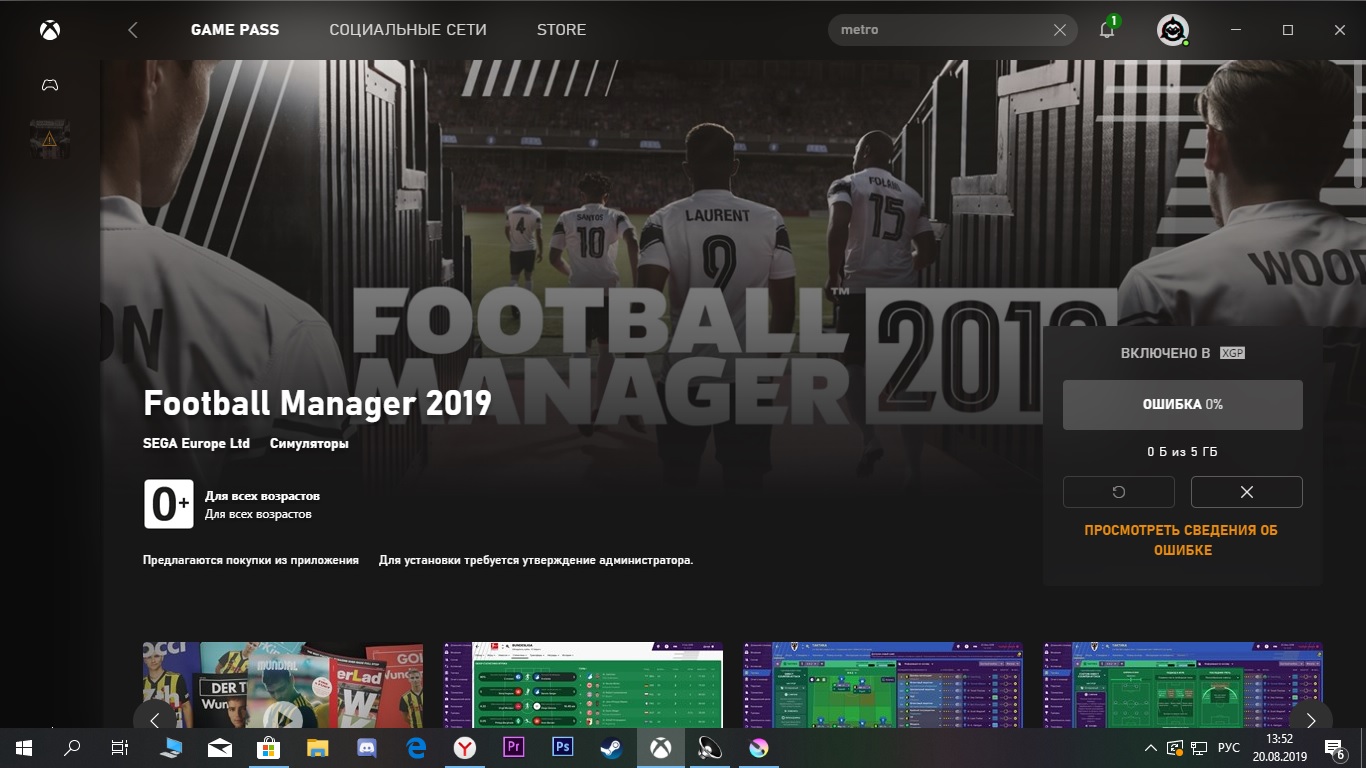Open the GAME PASS tab
The image size is (1366, 768).
click(x=235, y=30)
